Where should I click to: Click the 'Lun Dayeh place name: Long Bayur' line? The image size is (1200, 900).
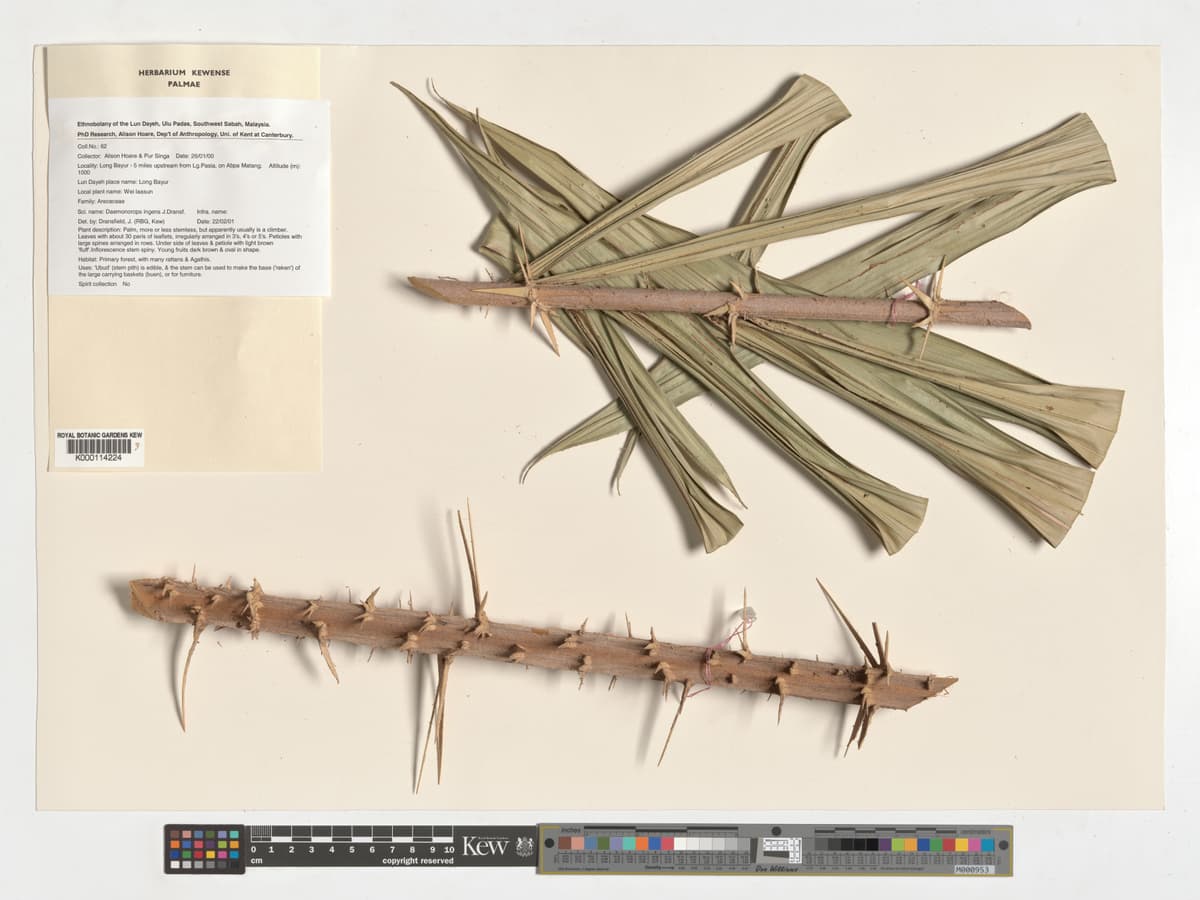(x=123, y=183)
